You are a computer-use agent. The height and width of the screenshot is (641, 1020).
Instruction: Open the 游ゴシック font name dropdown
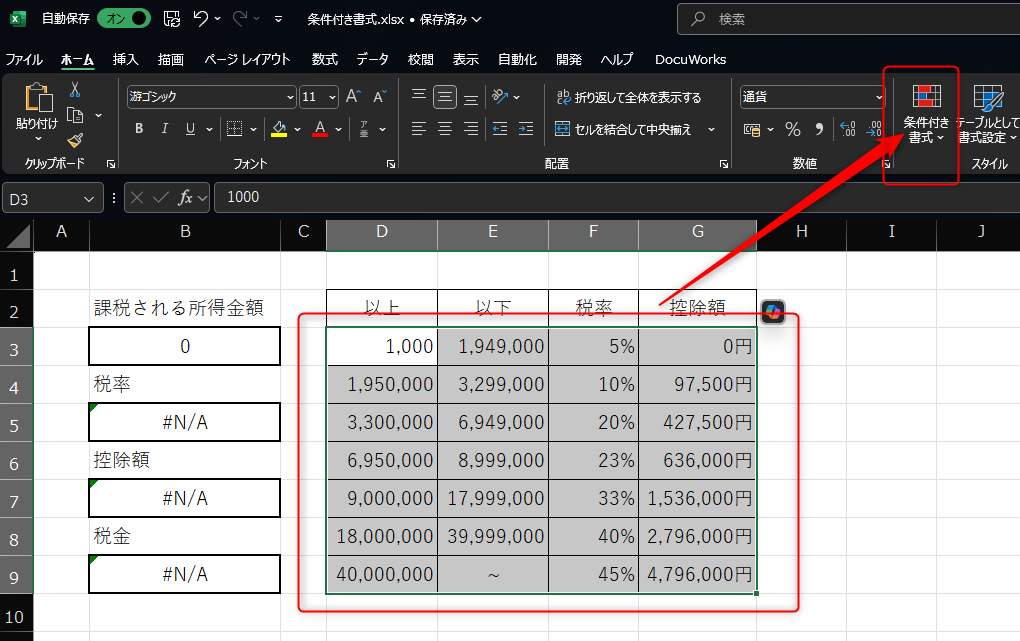click(290, 97)
